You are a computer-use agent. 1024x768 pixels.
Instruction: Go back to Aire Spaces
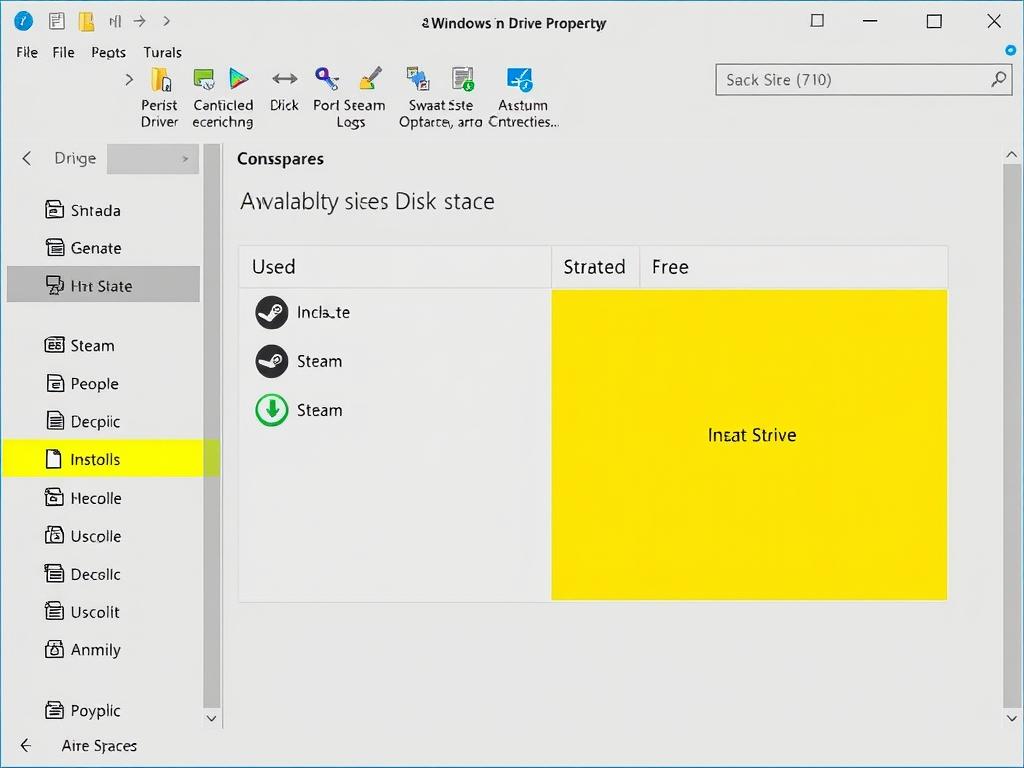tap(26, 746)
